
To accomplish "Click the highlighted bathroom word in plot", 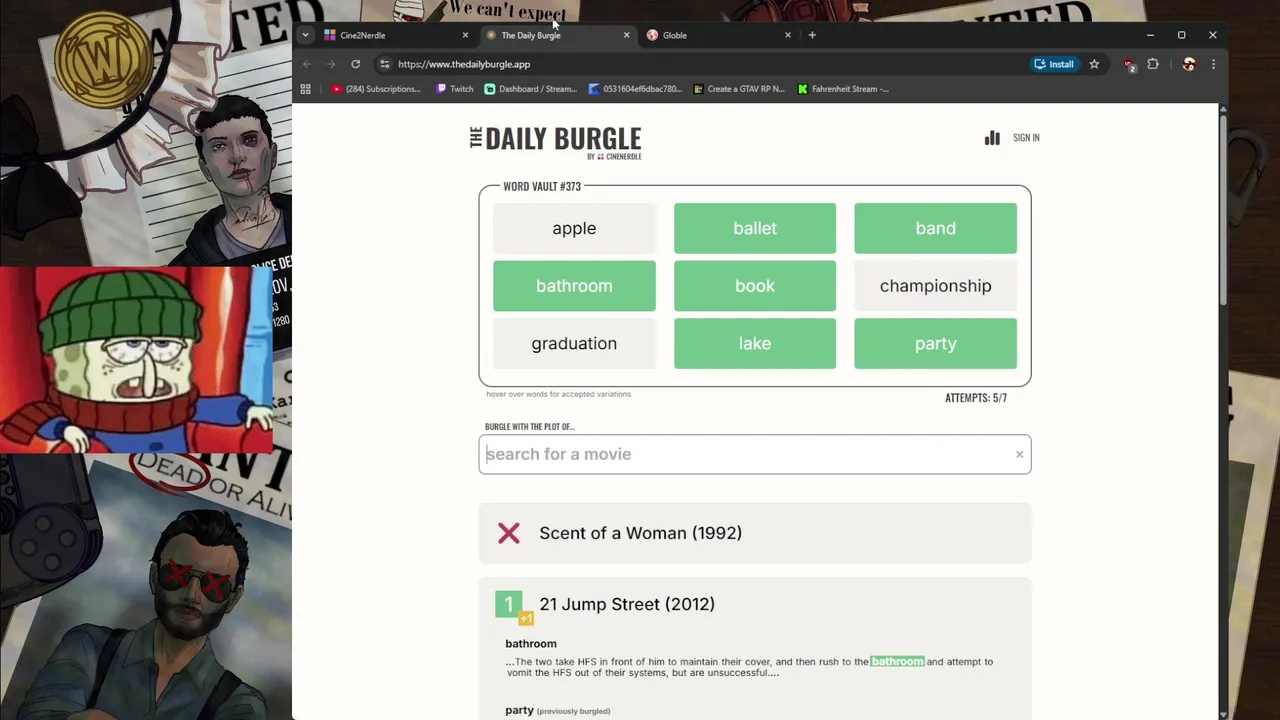I will pyautogui.click(x=897, y=661).
